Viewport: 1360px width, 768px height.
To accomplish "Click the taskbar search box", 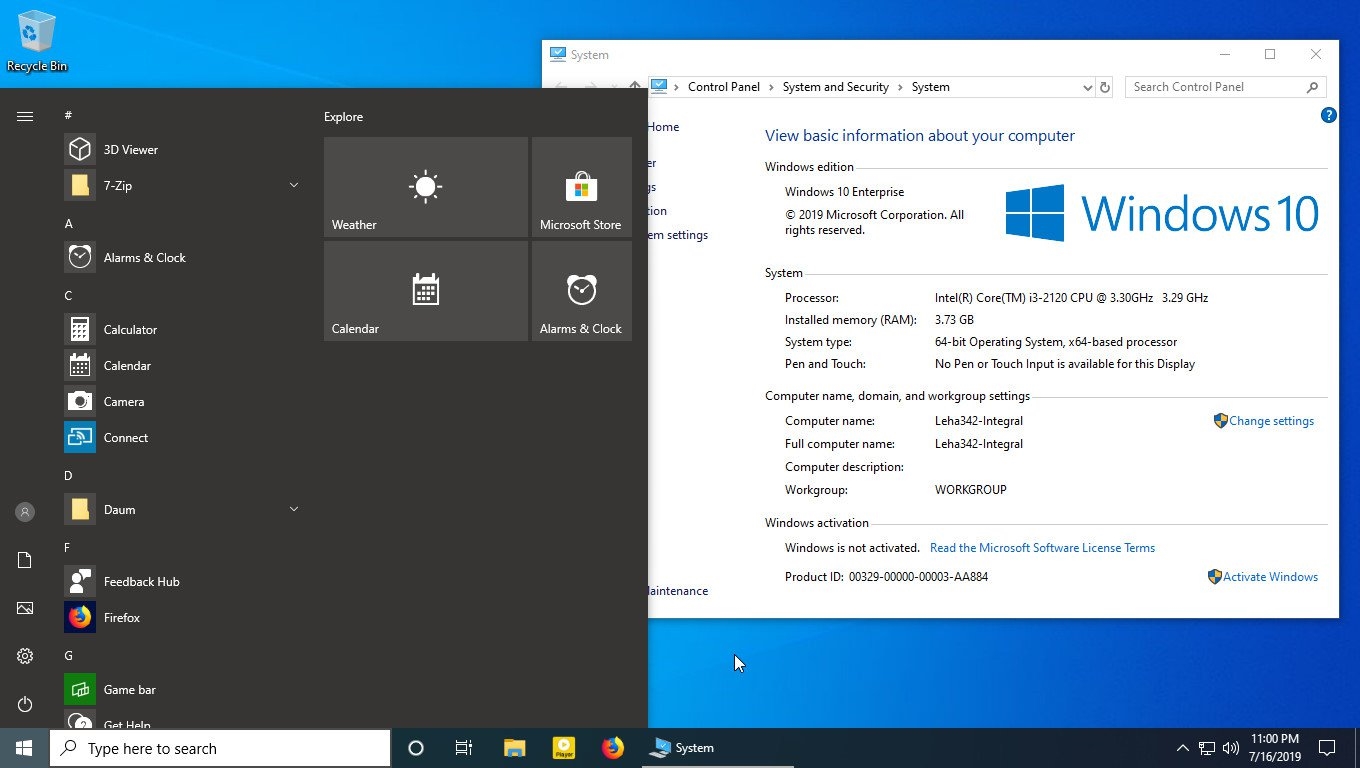I will 220,748.
